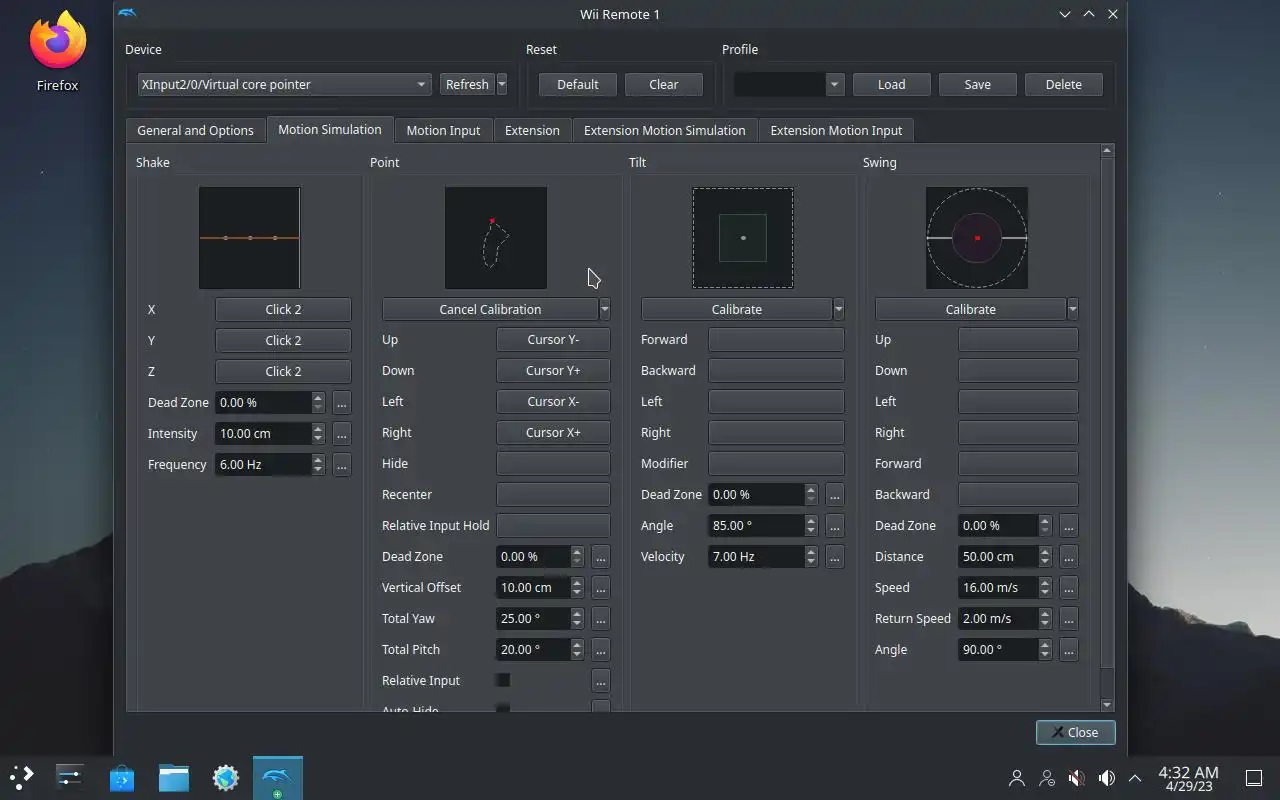This screenshot has height=800, width=1280.
Task: Click the vertical scrollbar of settings
Action: [1106, 415]
